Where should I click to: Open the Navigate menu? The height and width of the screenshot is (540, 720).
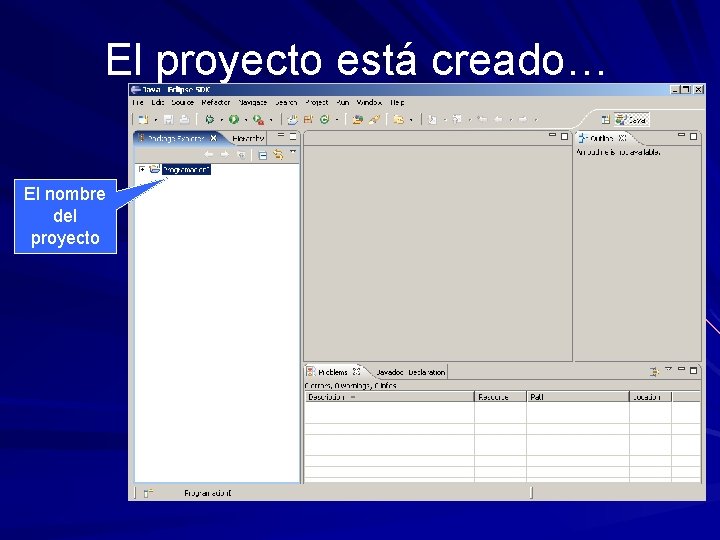(x=253, y=102)
